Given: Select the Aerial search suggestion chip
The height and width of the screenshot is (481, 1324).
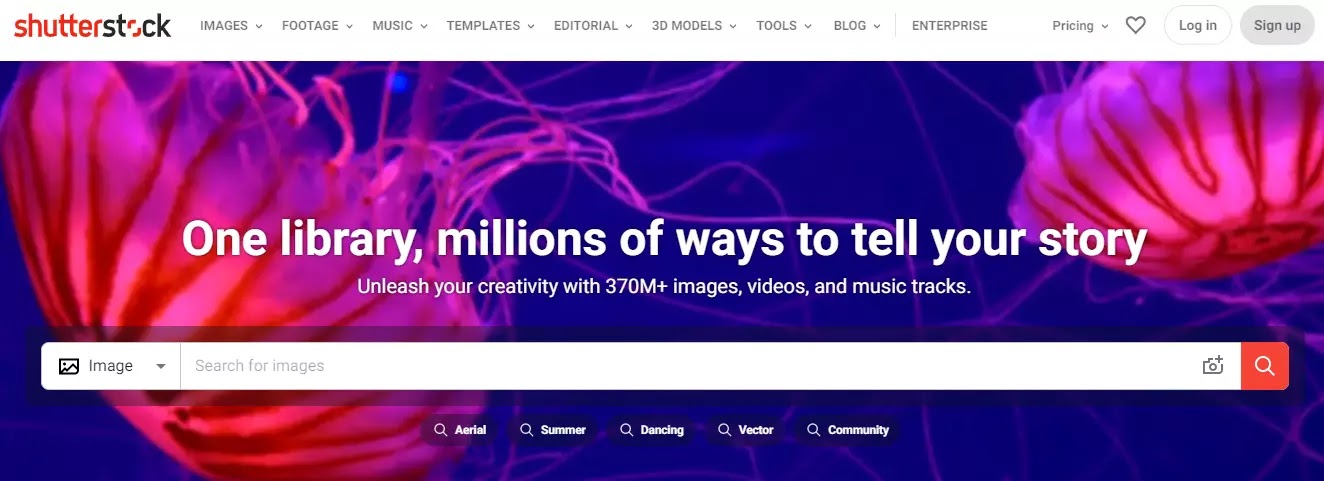Looking at the screenshot, I should (460, 430).
